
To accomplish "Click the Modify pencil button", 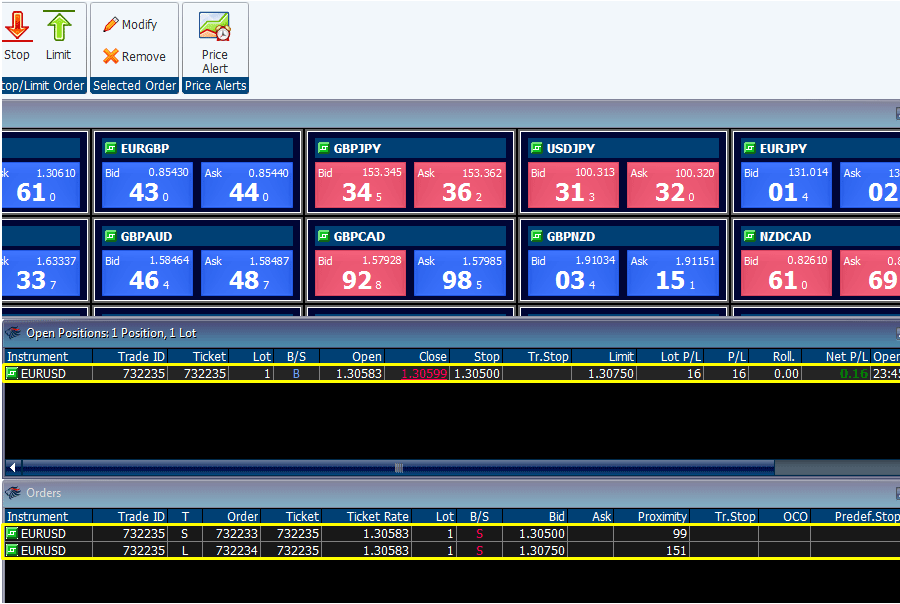I will tap(111, 25).
